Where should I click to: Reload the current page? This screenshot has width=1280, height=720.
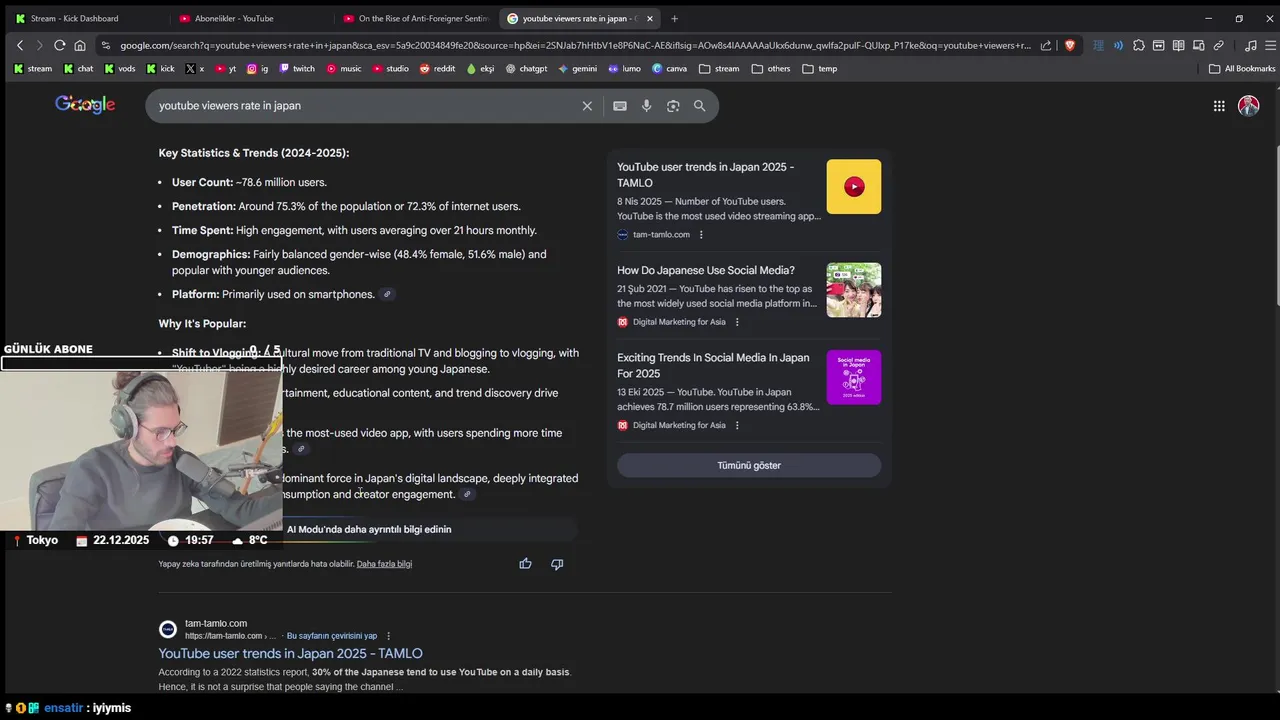(x=60, y=45)
